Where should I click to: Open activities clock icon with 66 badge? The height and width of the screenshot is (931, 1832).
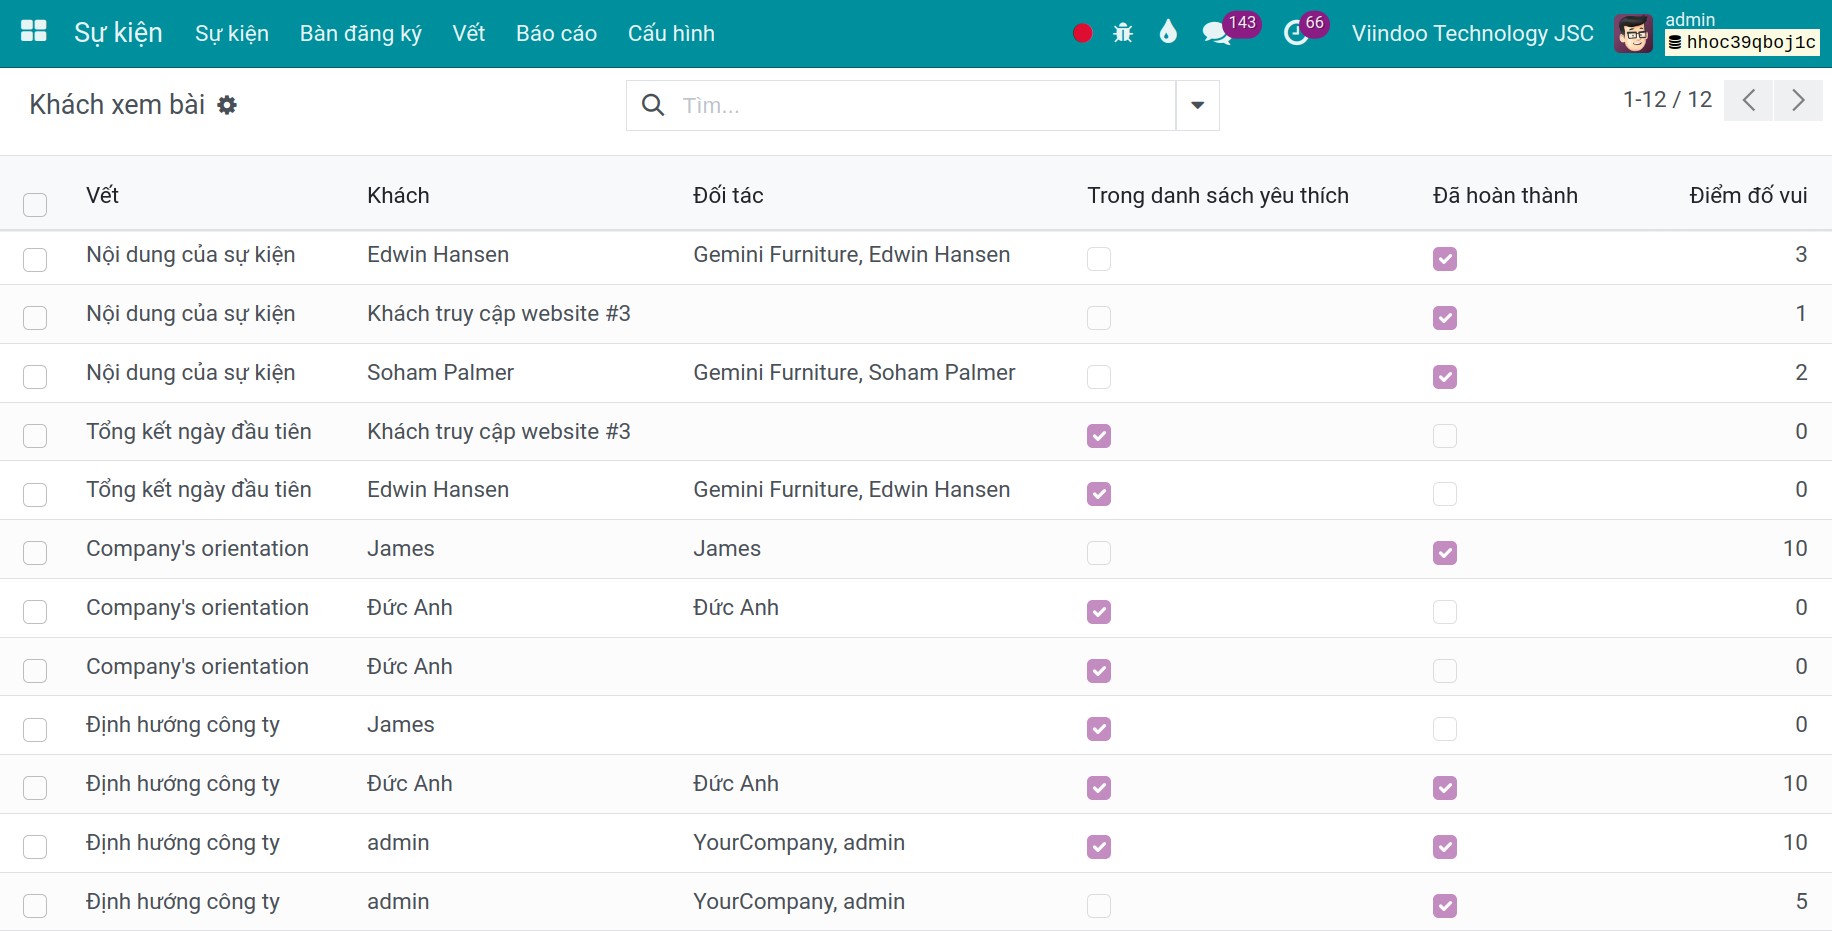coord(1297,33)
